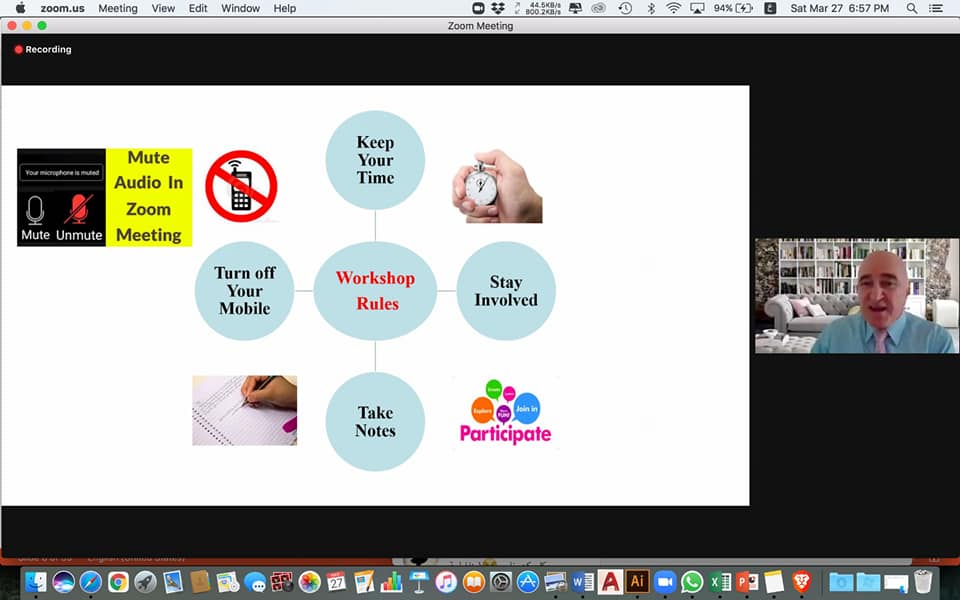Click the Zoom camera menu bar icon
This screenshot has height=600, width=960.
[x=478, y=8]
